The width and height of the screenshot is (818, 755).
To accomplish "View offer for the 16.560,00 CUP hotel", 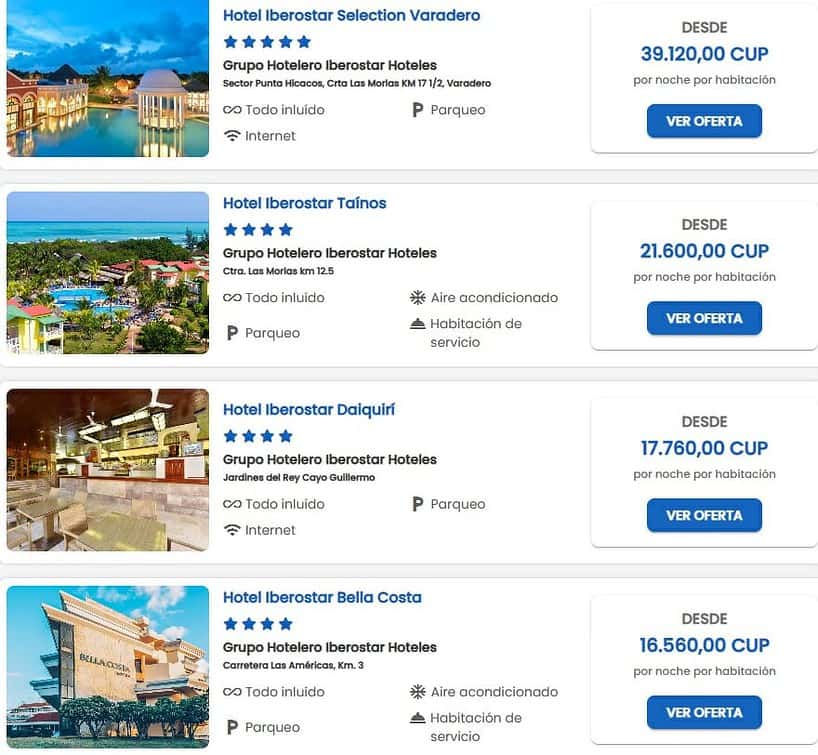I will (704, 713).
